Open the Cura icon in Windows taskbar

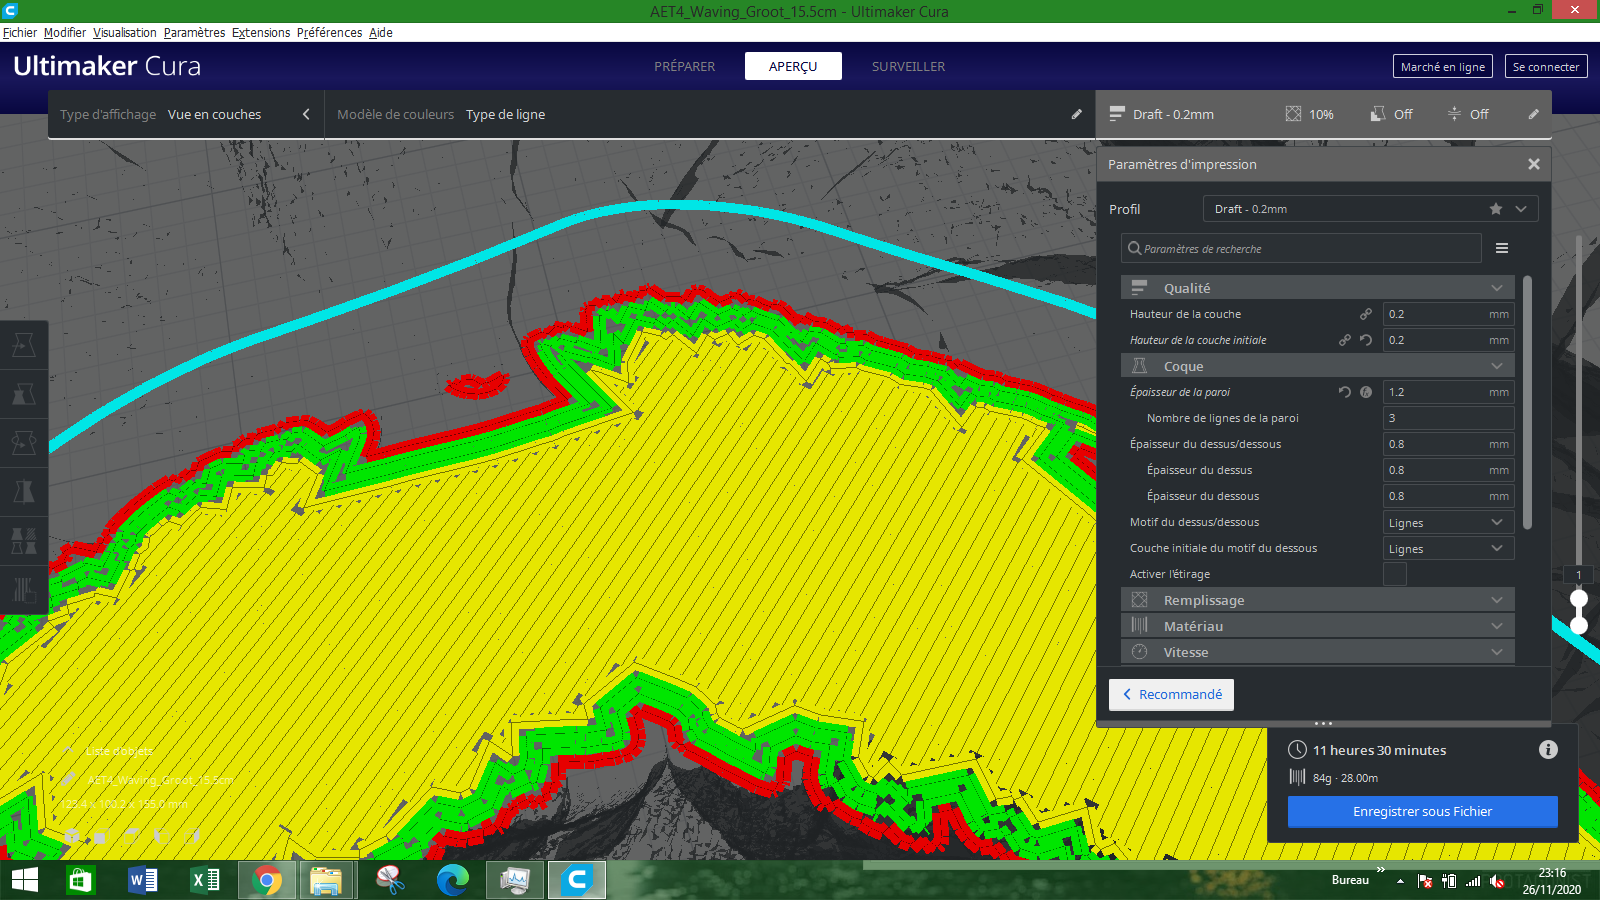click(577, 880)
